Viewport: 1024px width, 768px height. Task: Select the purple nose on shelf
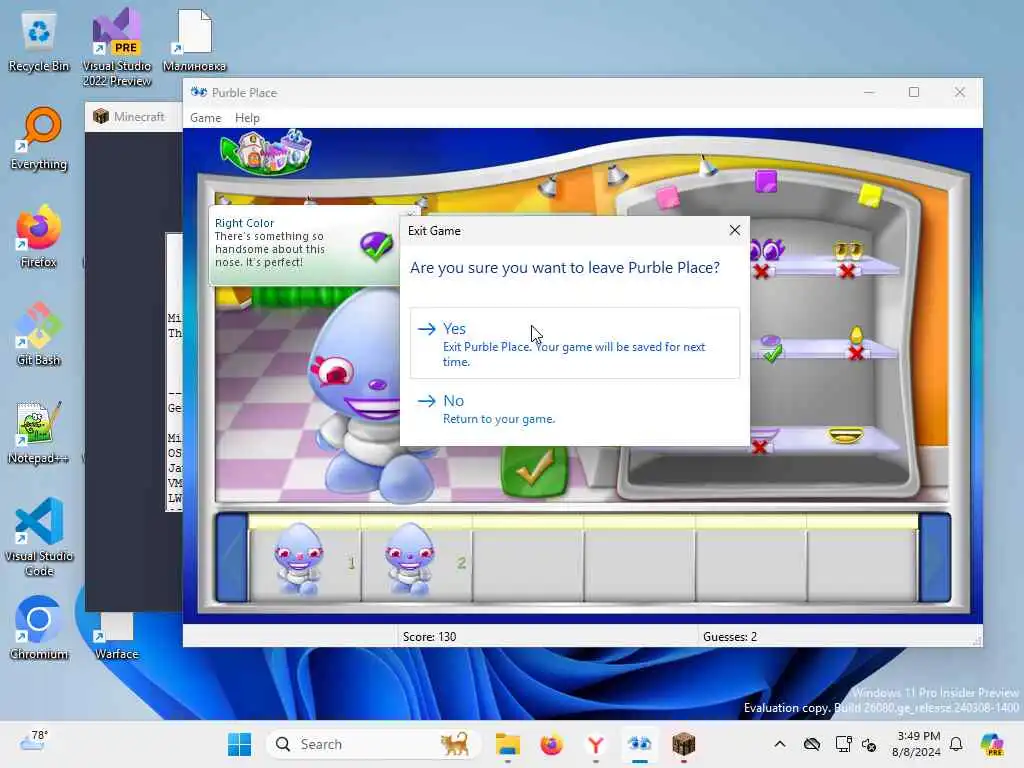point(771,340)
